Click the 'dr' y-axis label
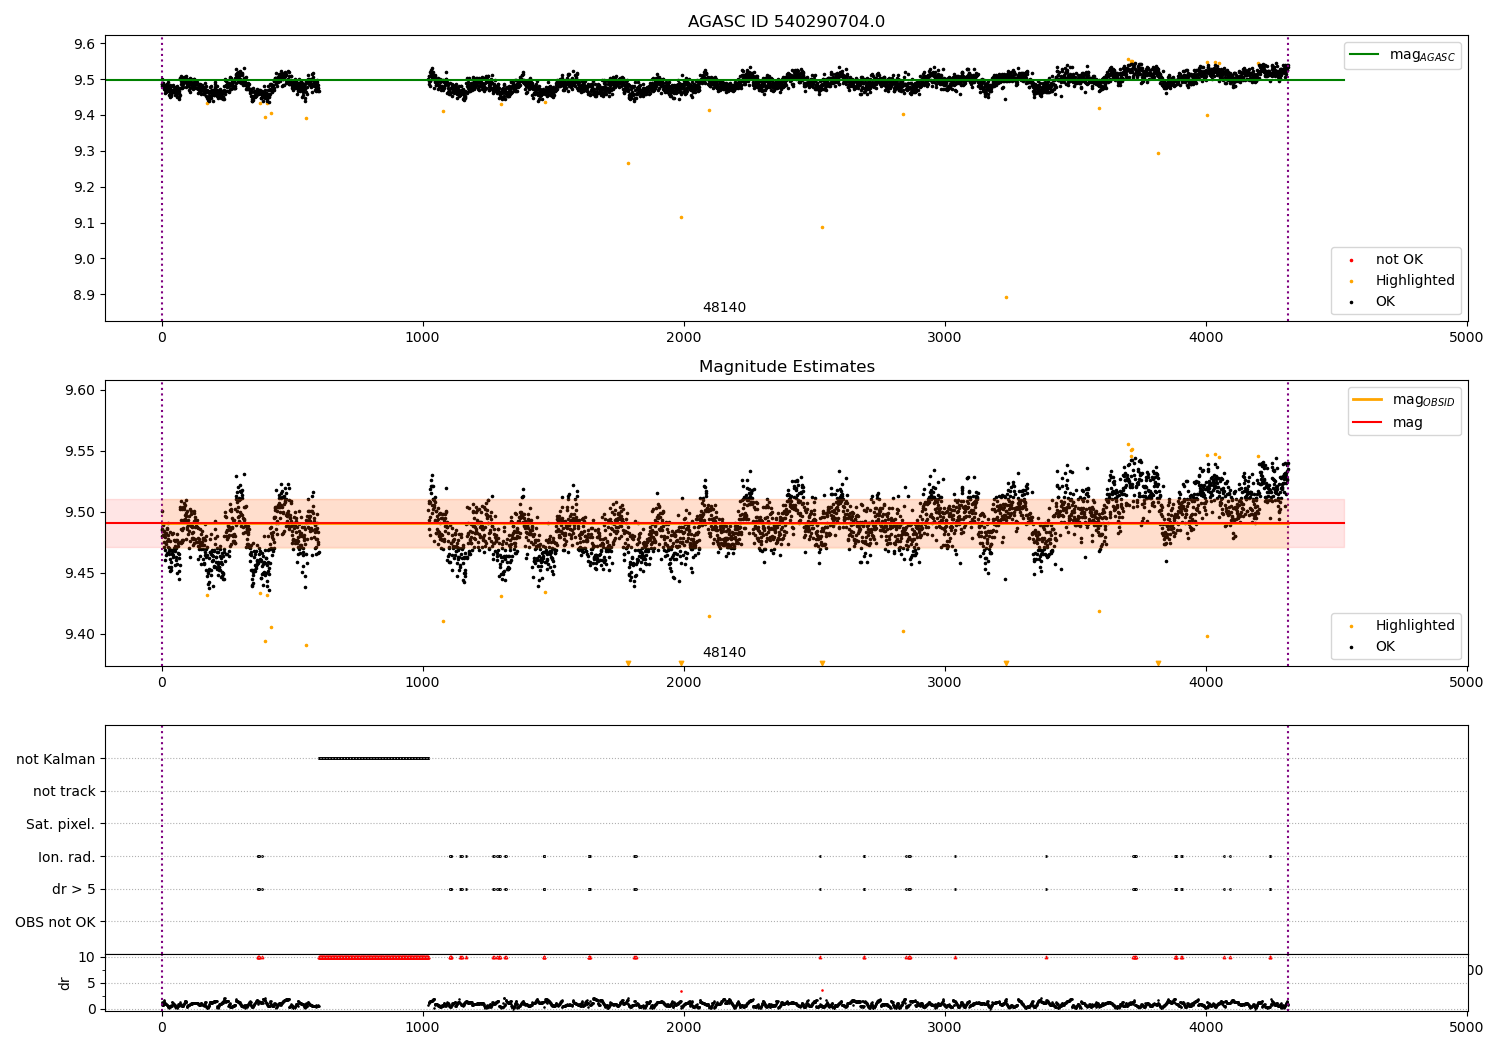The width and height of the screenshot is (1500, 1050). (x=65, y=983)
